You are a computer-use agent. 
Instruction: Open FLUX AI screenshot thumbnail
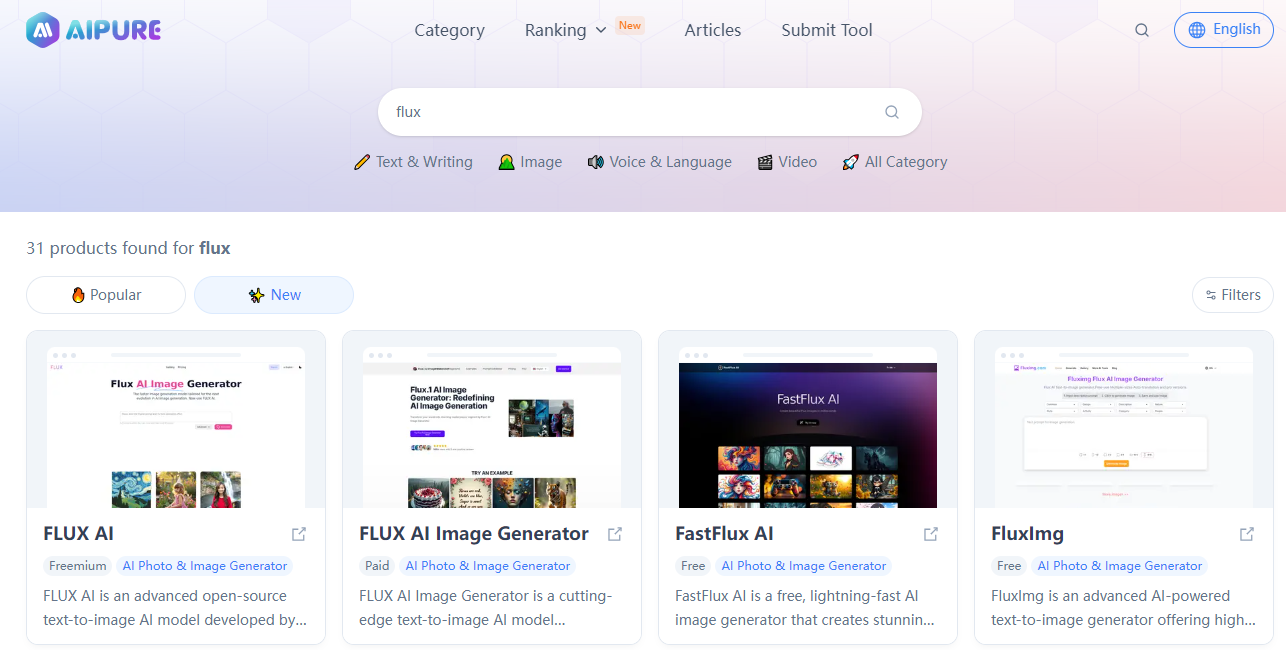point(176,428)
